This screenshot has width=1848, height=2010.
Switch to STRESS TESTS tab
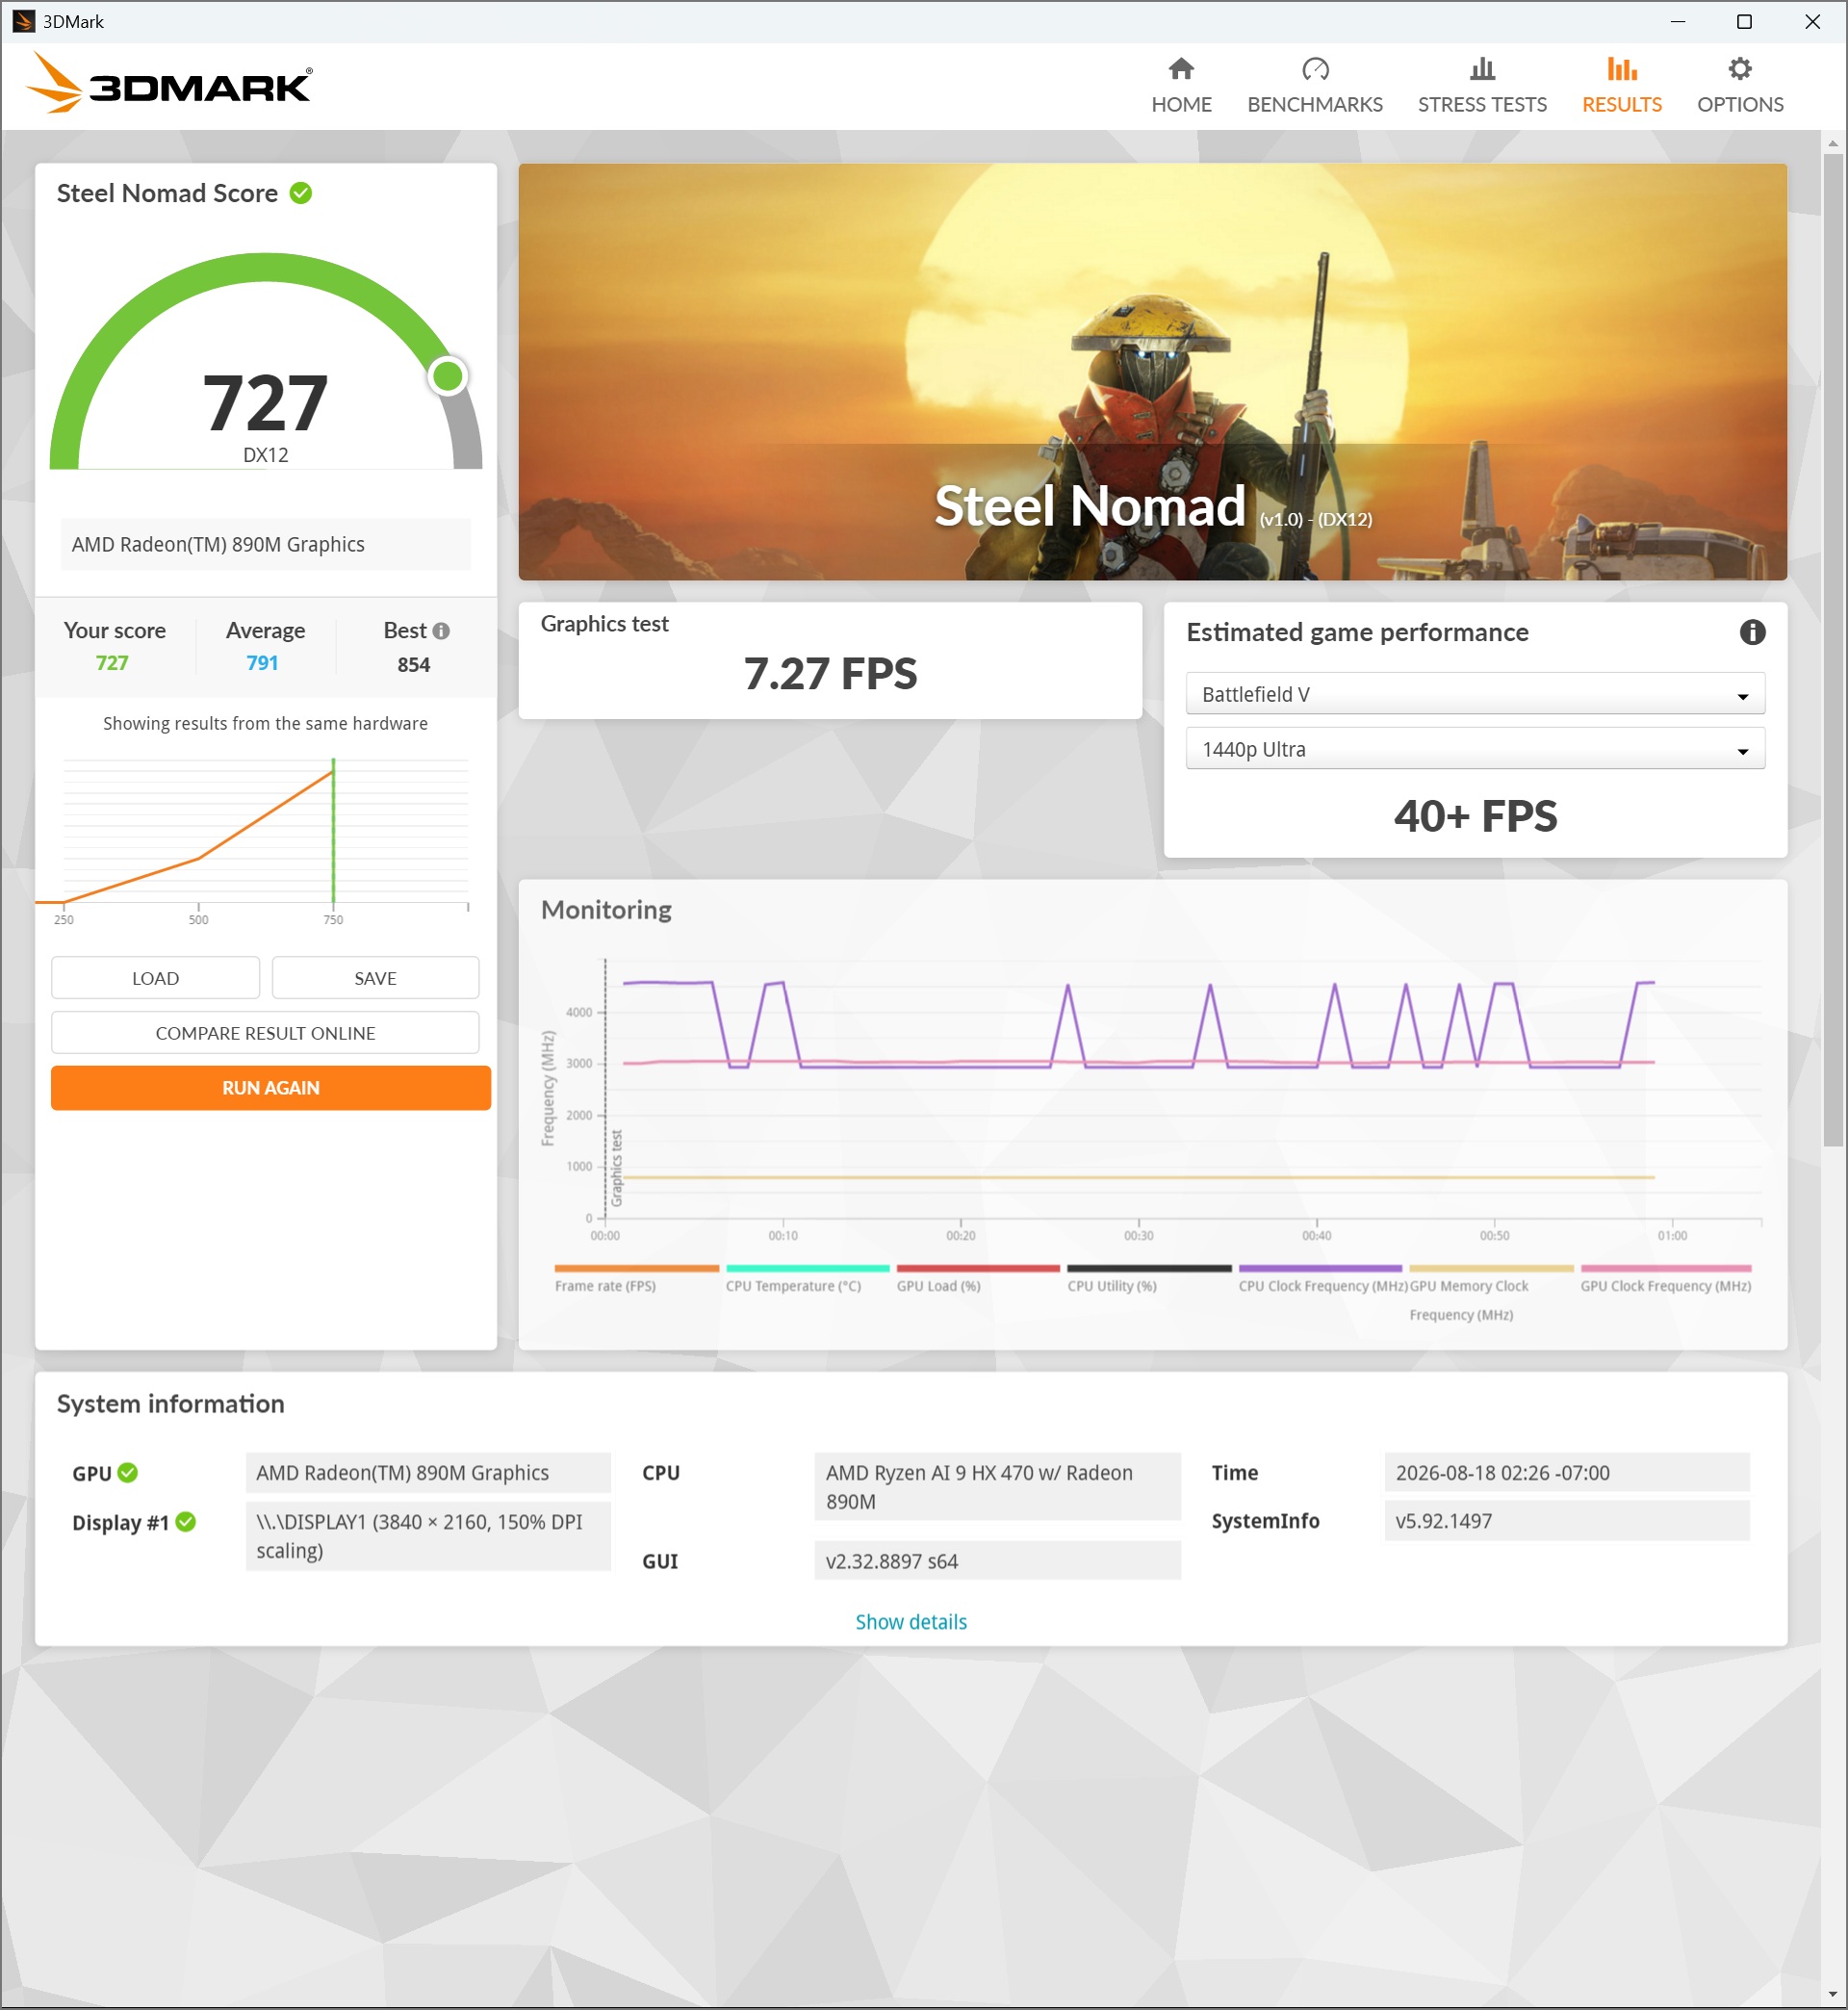(1482, 85)
